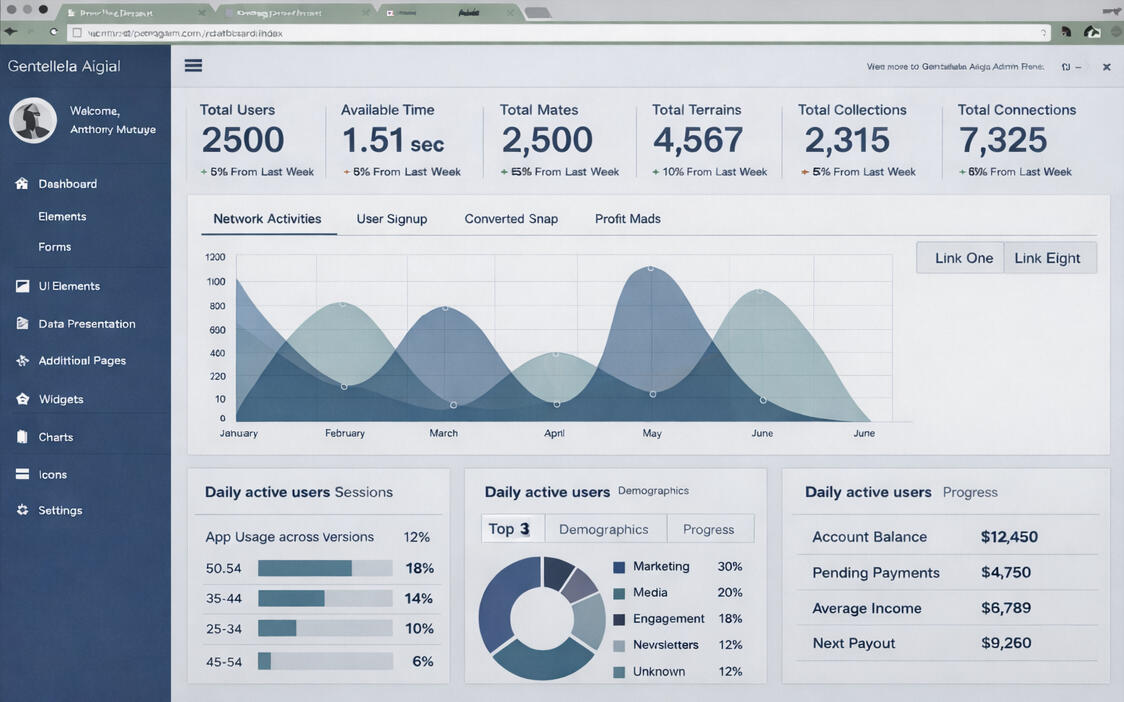
Task: Click the Charts sidebar icon
Action: point(22,437)
